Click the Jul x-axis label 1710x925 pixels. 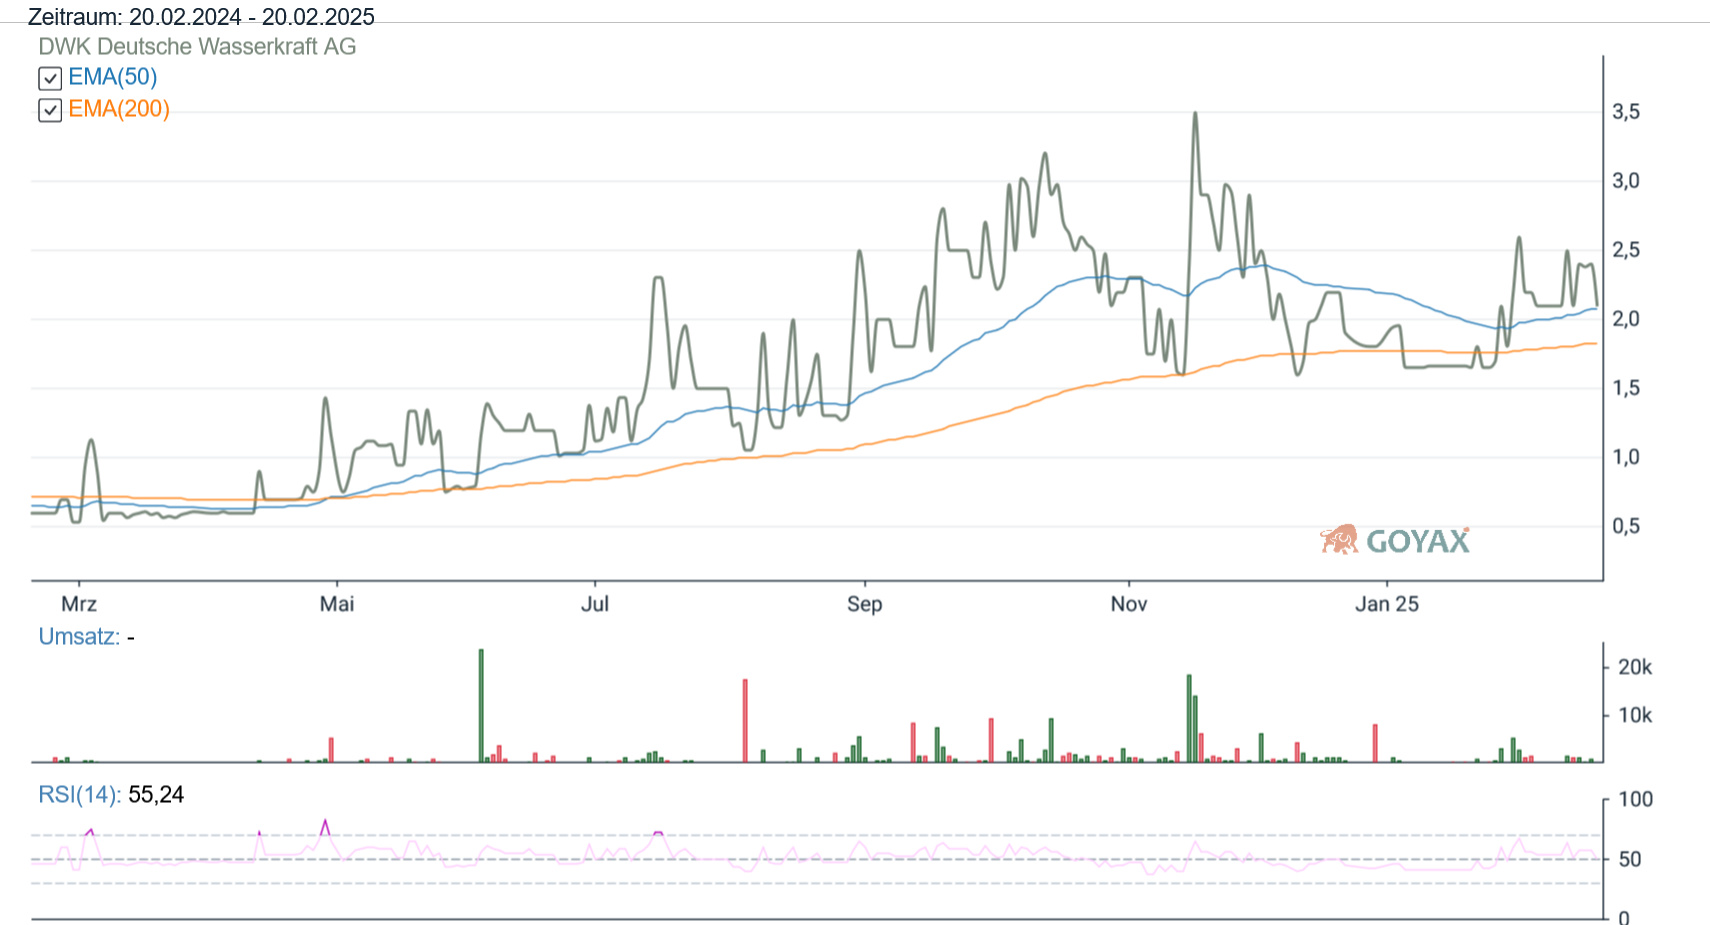[595, 604]
